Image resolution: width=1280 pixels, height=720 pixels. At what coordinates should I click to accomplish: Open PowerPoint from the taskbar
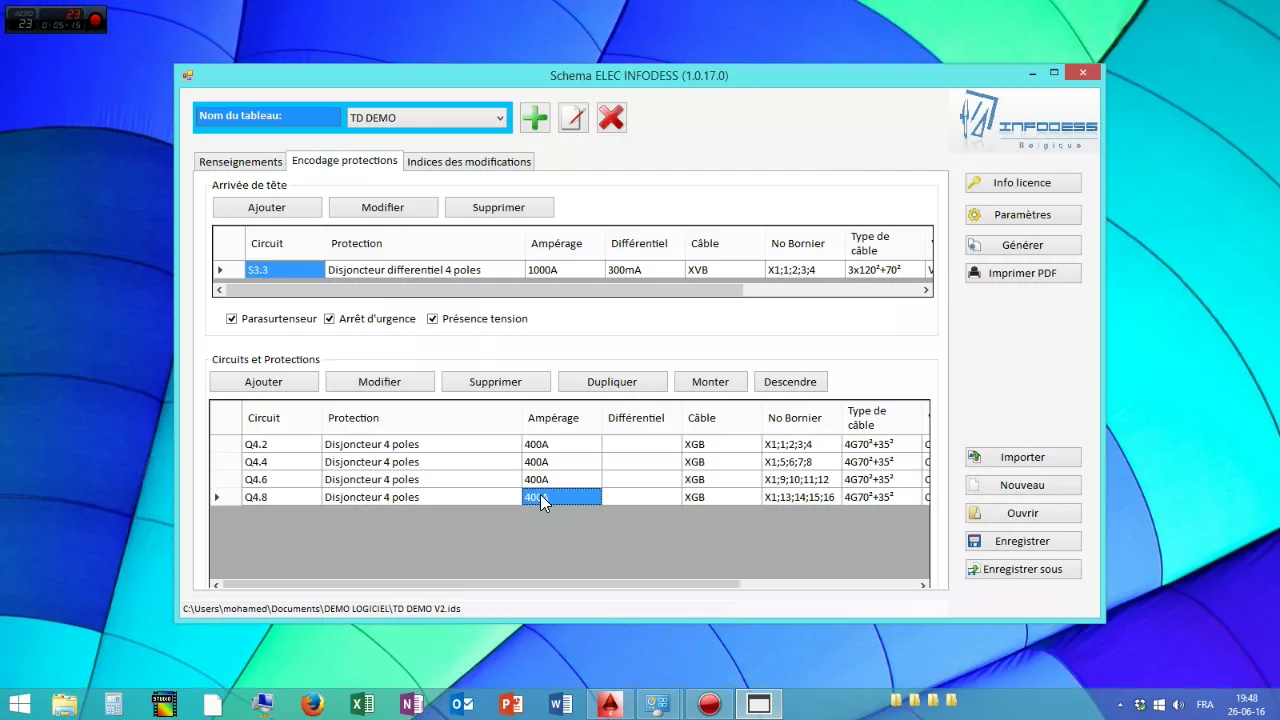(511, 704)
